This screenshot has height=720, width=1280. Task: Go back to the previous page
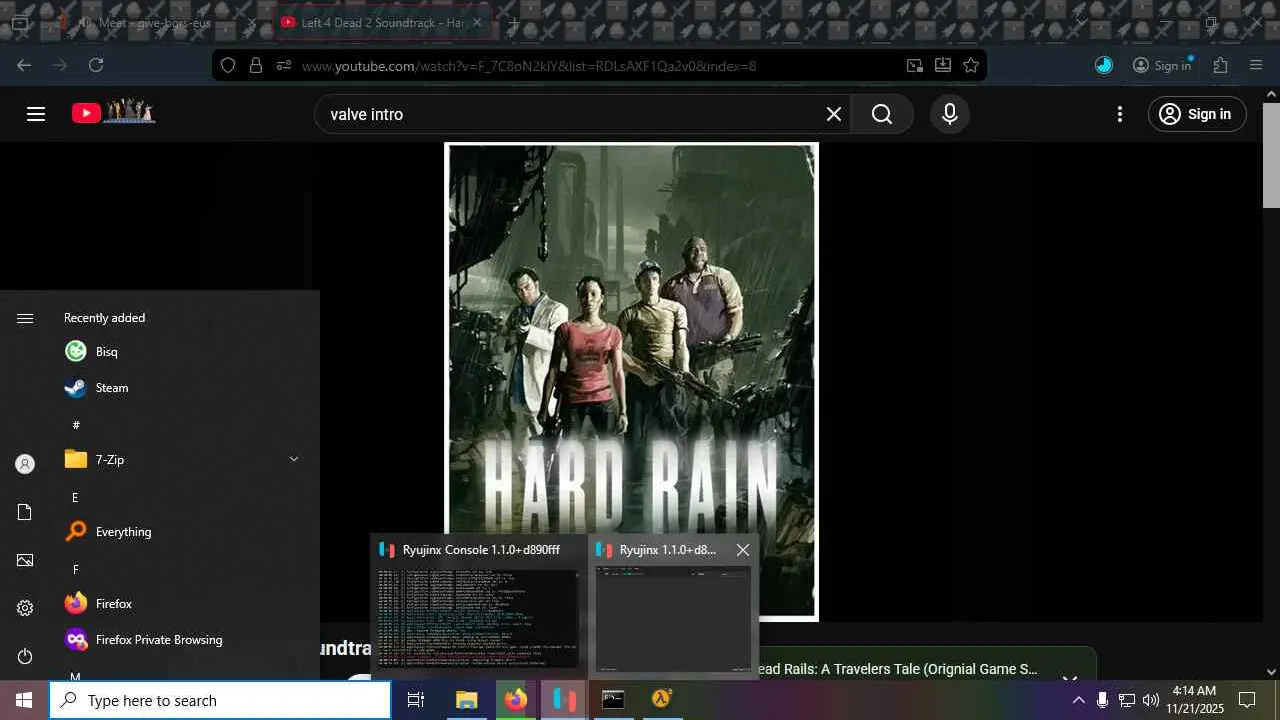(24, 65)
